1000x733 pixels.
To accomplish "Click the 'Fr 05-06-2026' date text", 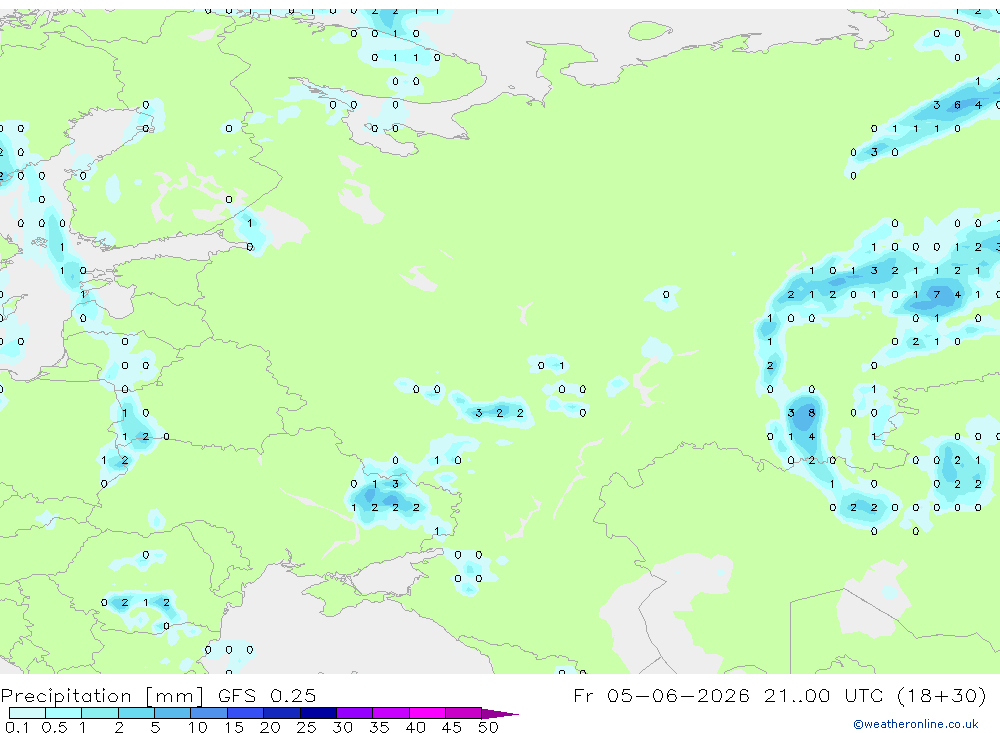I will coord(661,696).
